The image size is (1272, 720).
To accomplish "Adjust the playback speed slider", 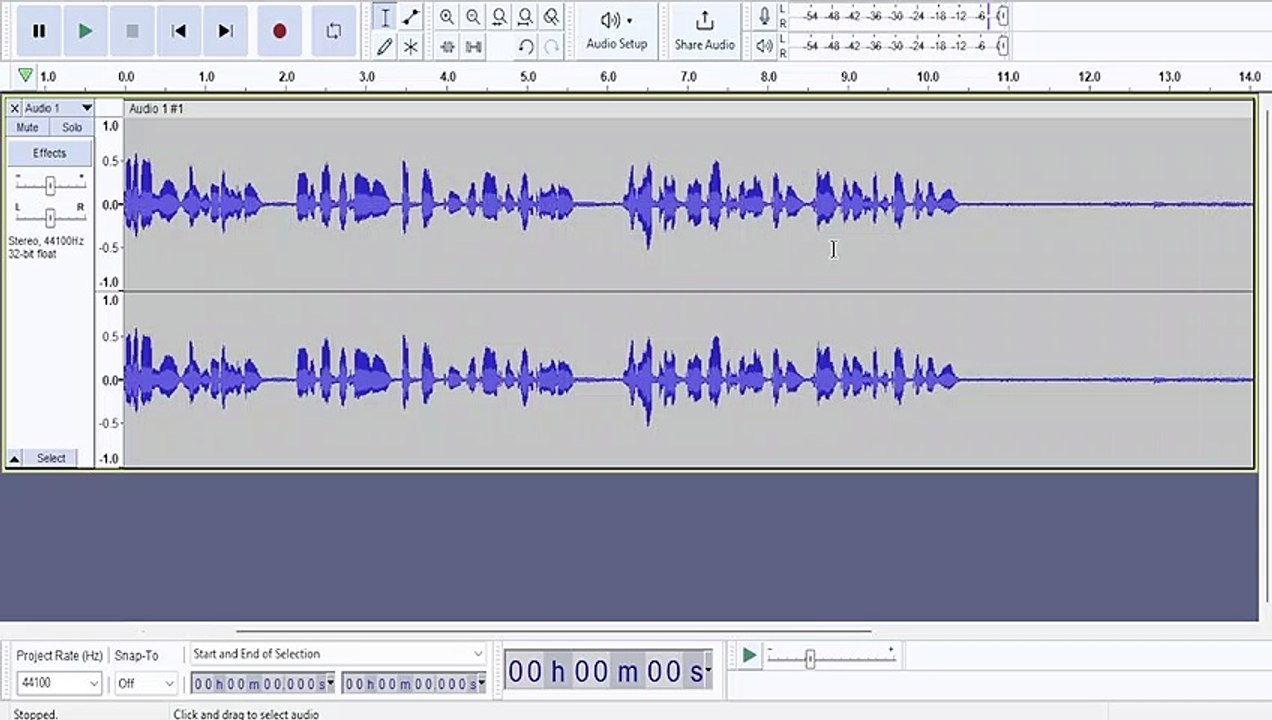I will coord(810,658).
